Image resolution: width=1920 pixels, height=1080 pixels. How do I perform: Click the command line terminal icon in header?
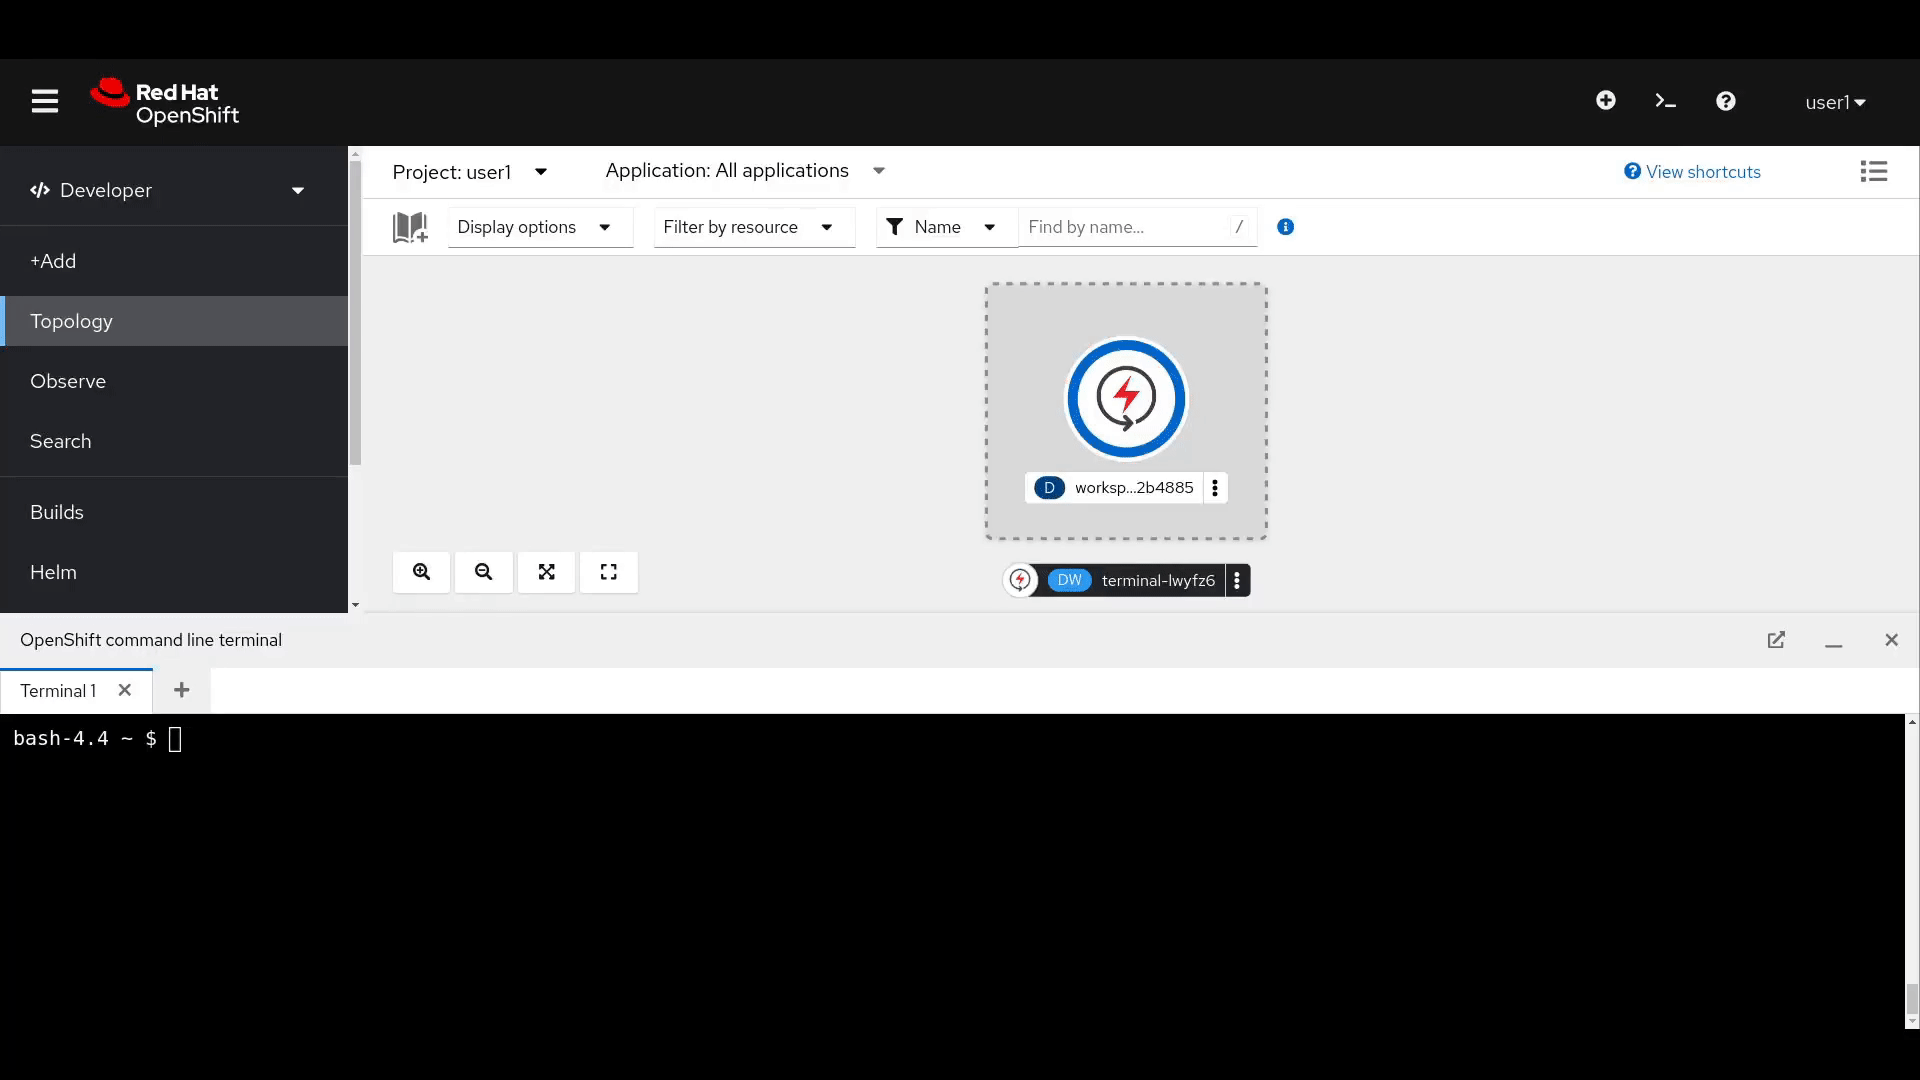click(x=1665, y=101)
